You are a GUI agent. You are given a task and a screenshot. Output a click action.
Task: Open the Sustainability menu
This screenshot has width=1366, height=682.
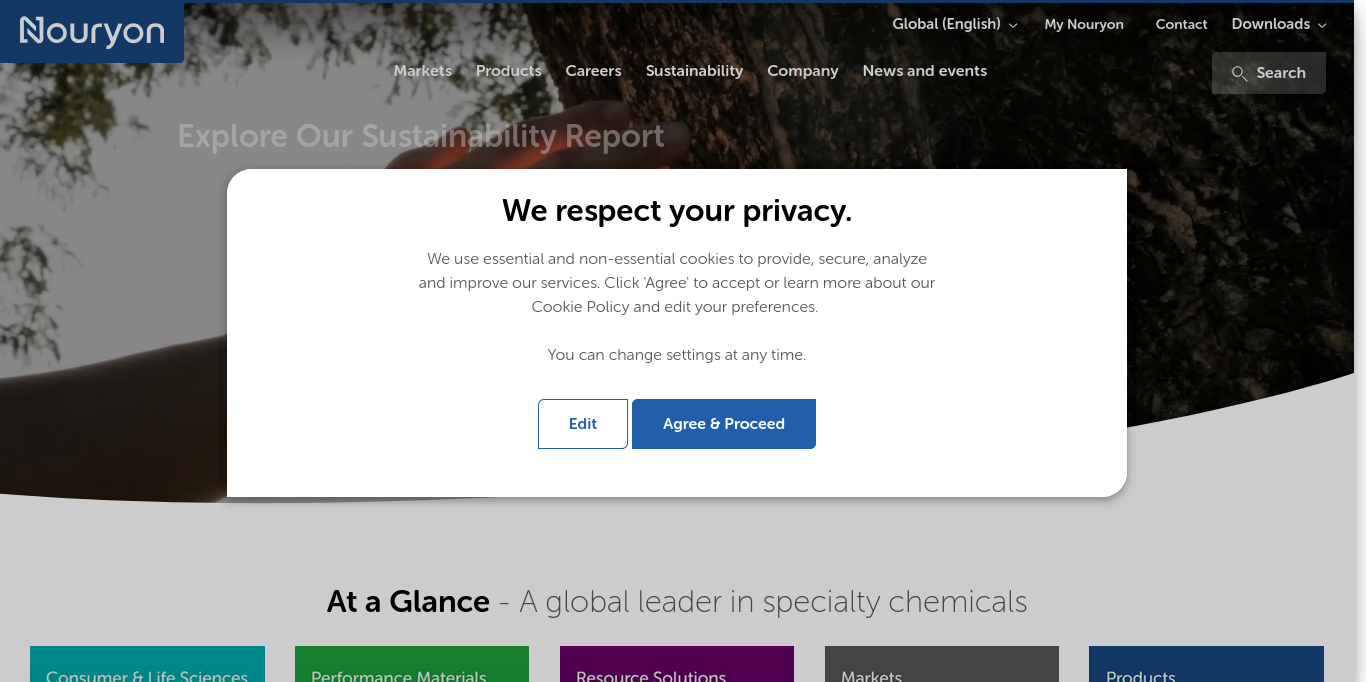tap(694, 71)
